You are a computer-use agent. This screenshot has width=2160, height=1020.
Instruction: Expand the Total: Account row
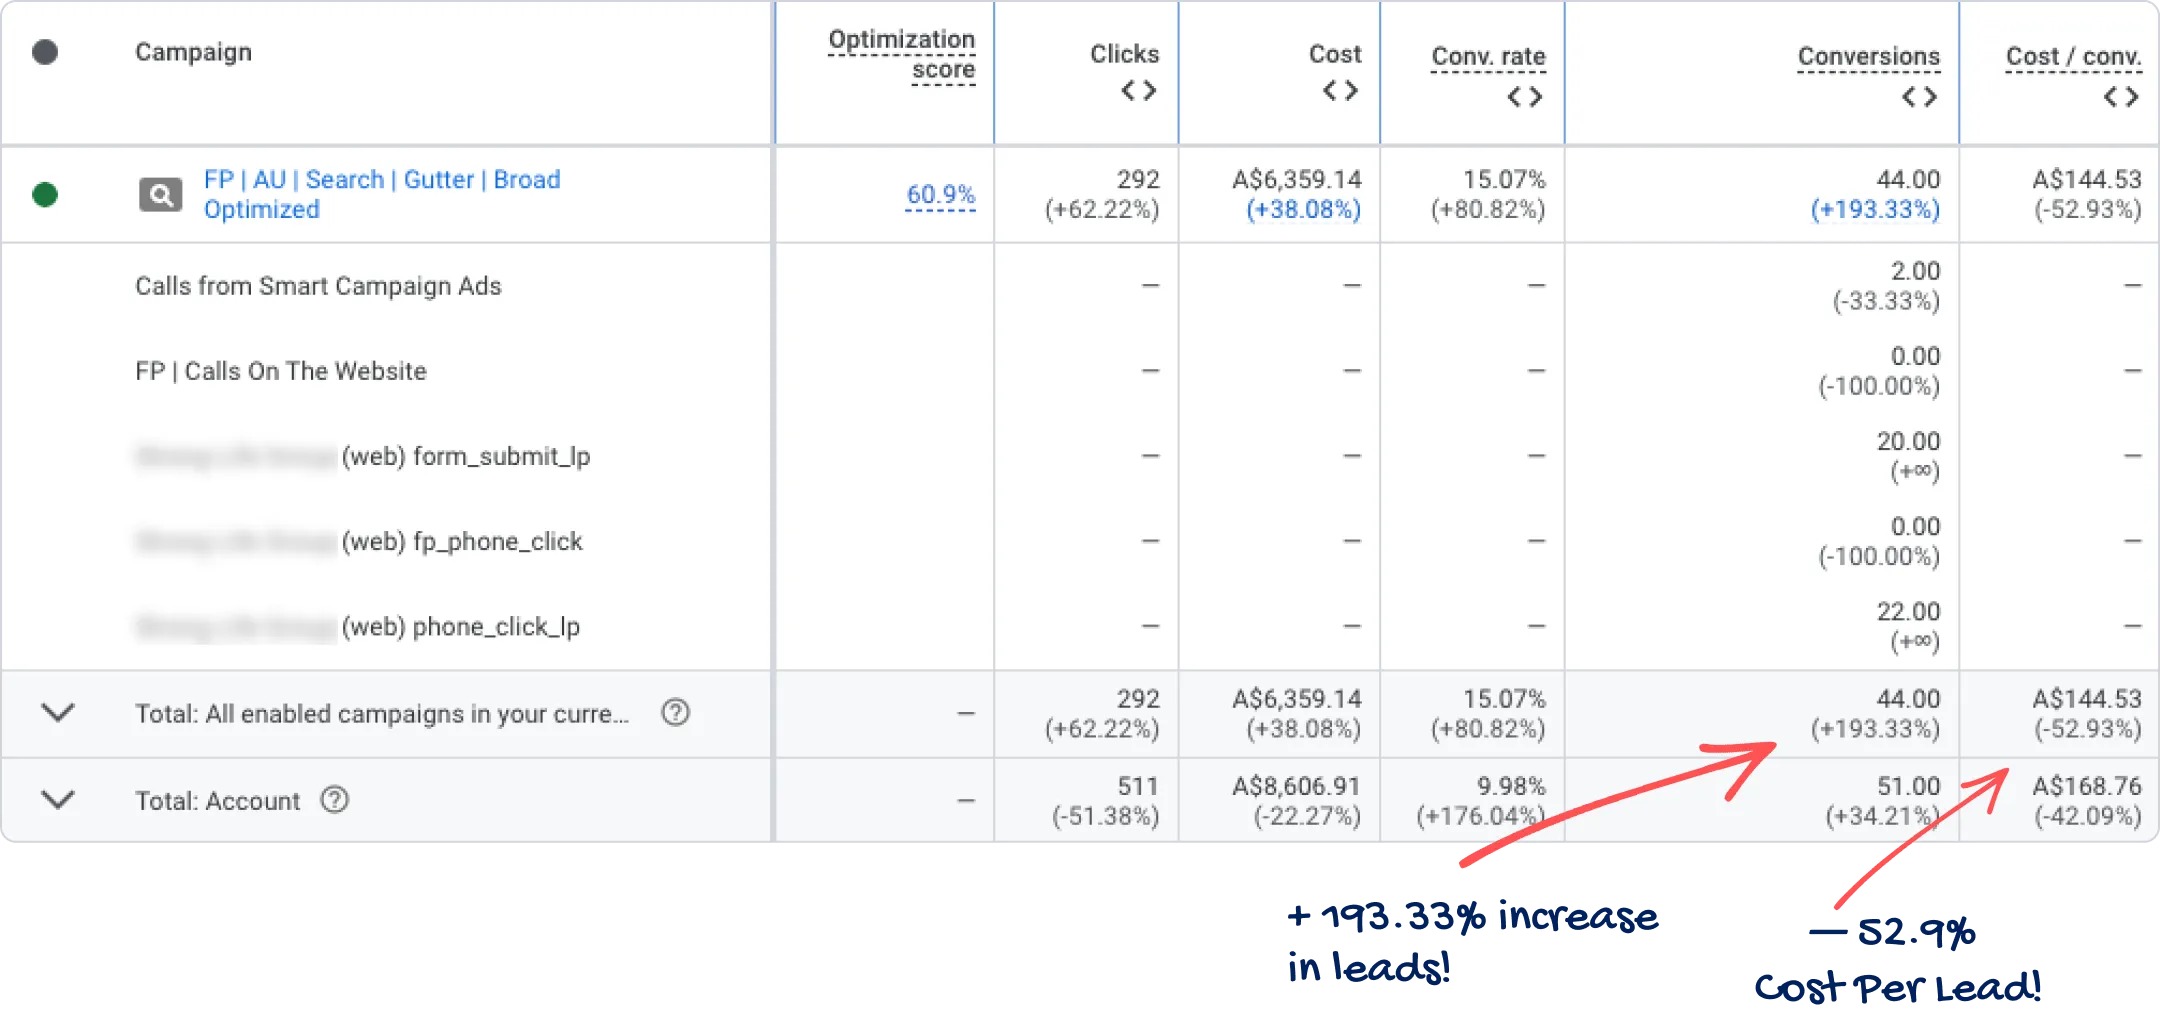58,800
